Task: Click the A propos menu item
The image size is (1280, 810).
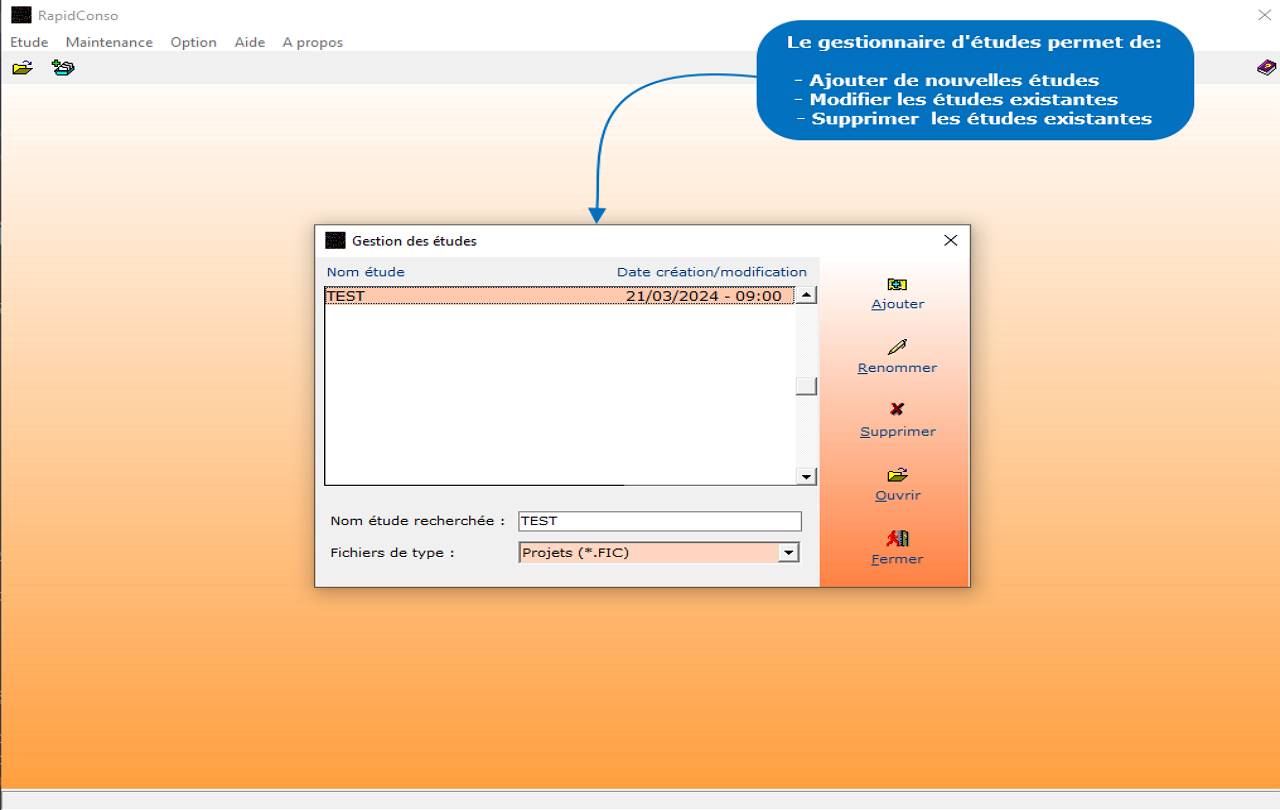Action: coord(312,42)
